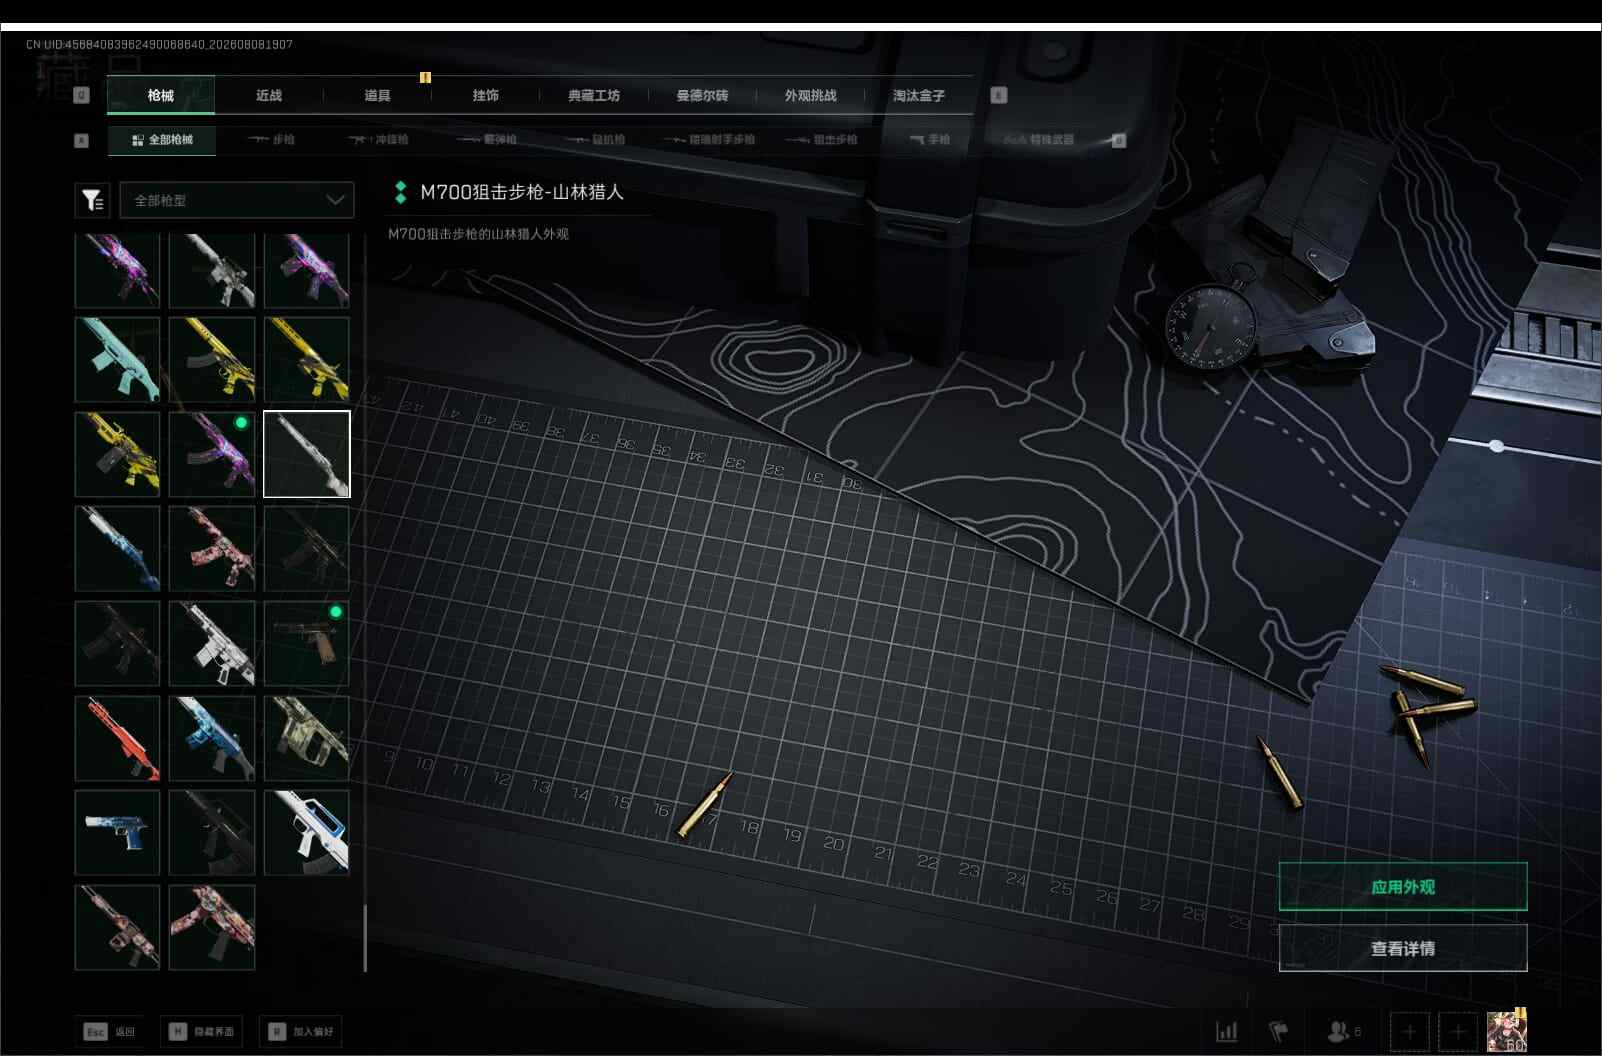Expand the 全部枪型 dropdown
This screenshot has height=1056, width=1602.
coord(237,200)
